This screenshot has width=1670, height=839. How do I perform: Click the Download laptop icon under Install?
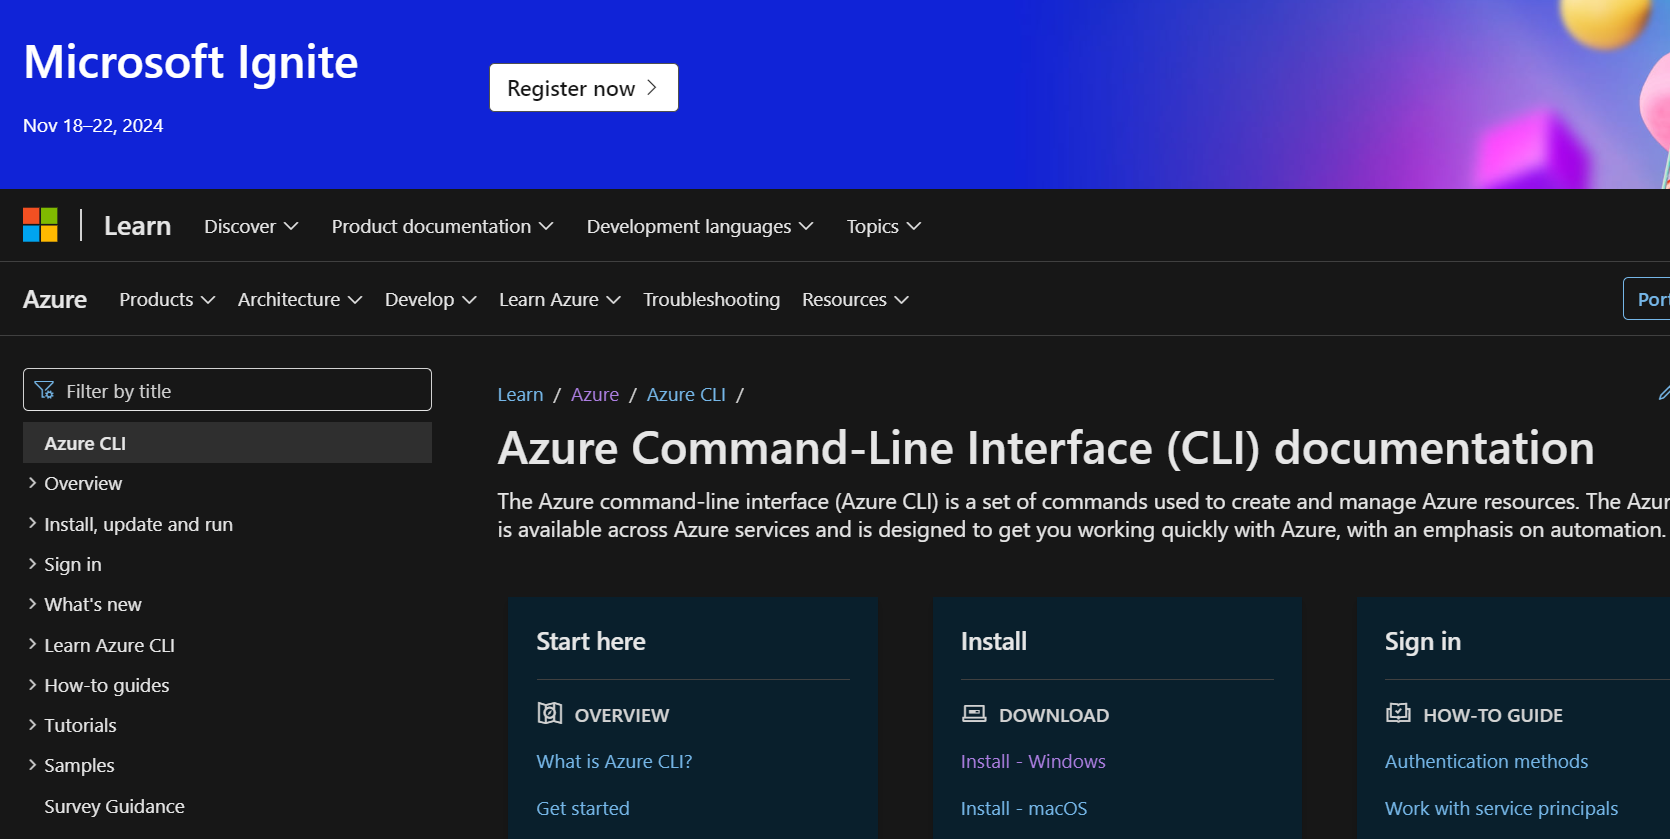pyautogui.click(x=974, y=713)
